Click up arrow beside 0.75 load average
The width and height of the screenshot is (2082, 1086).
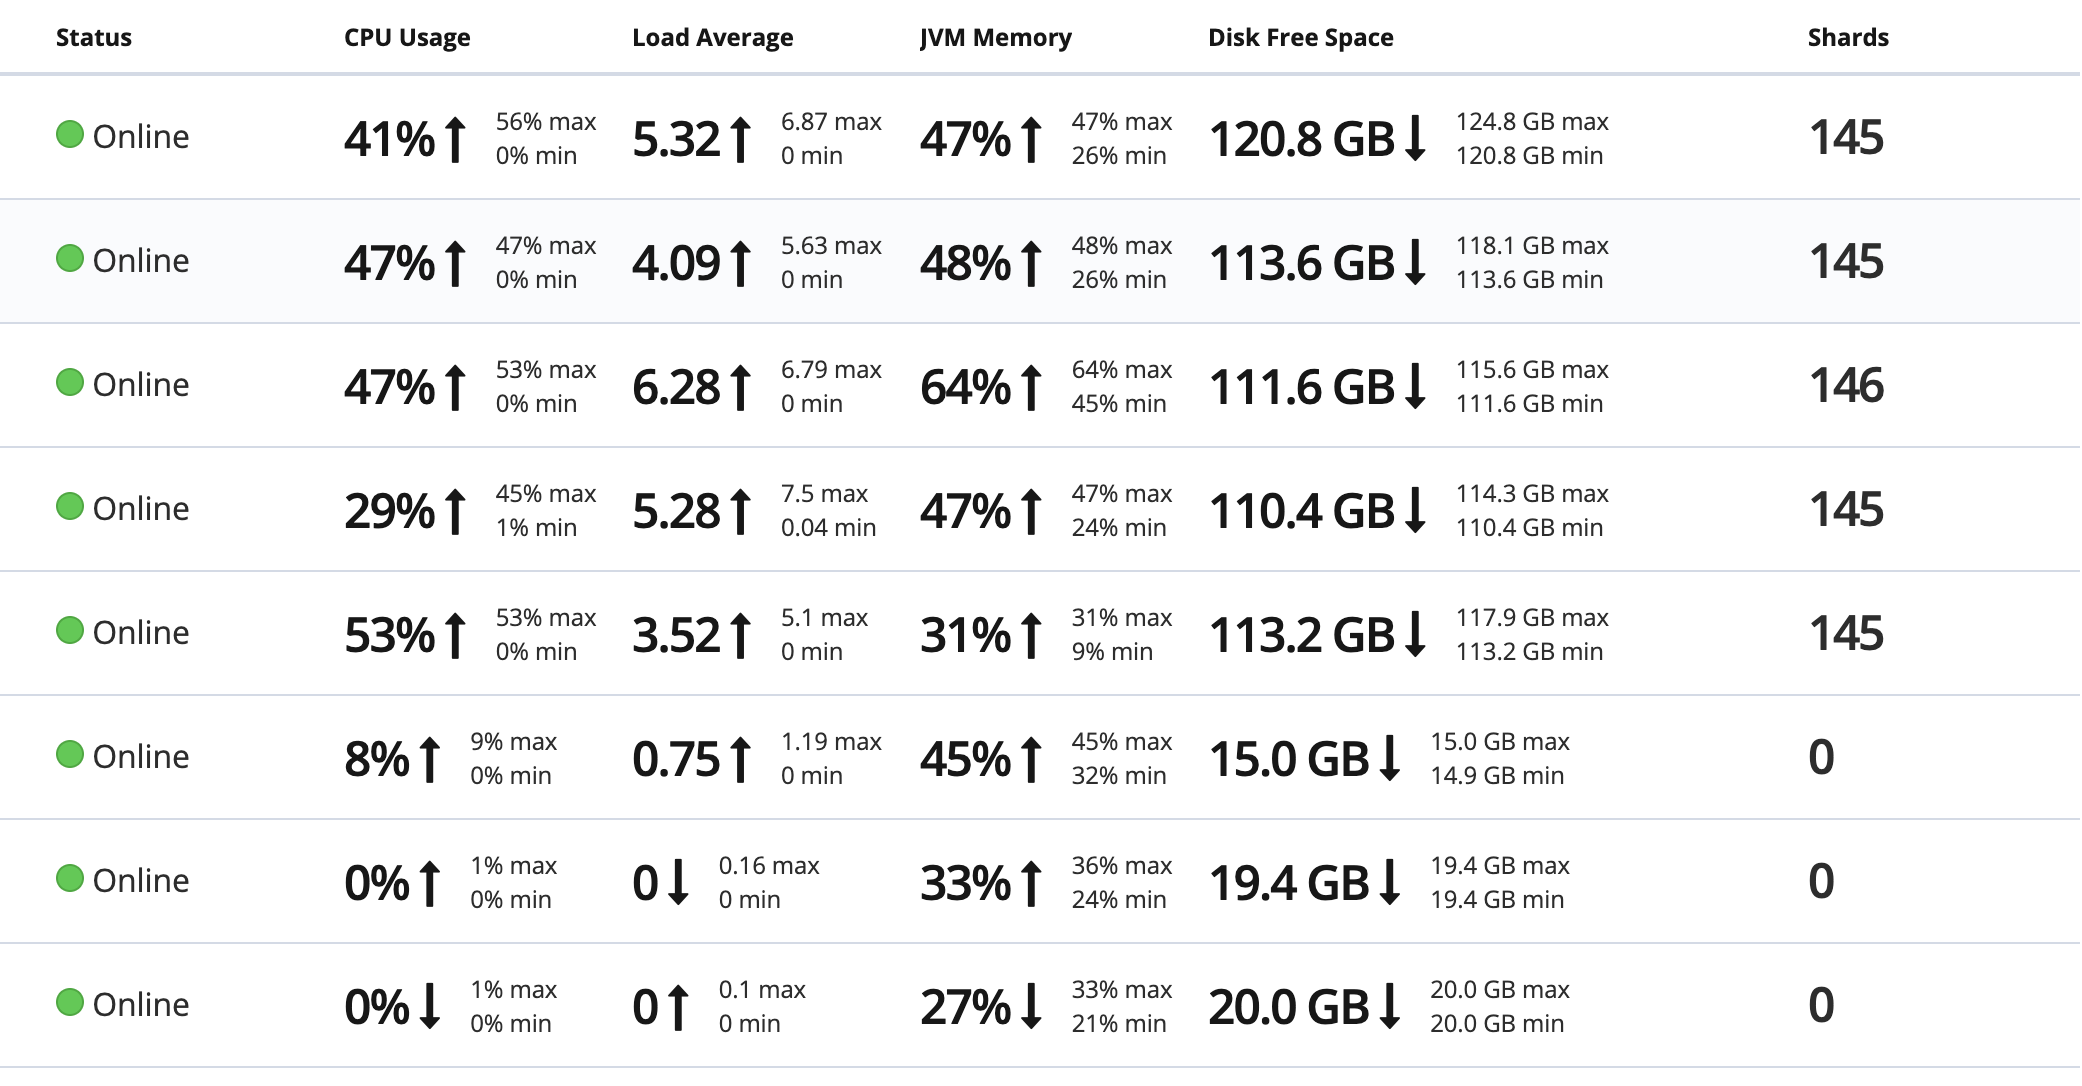pyautogui.click(x=740, y=759)
